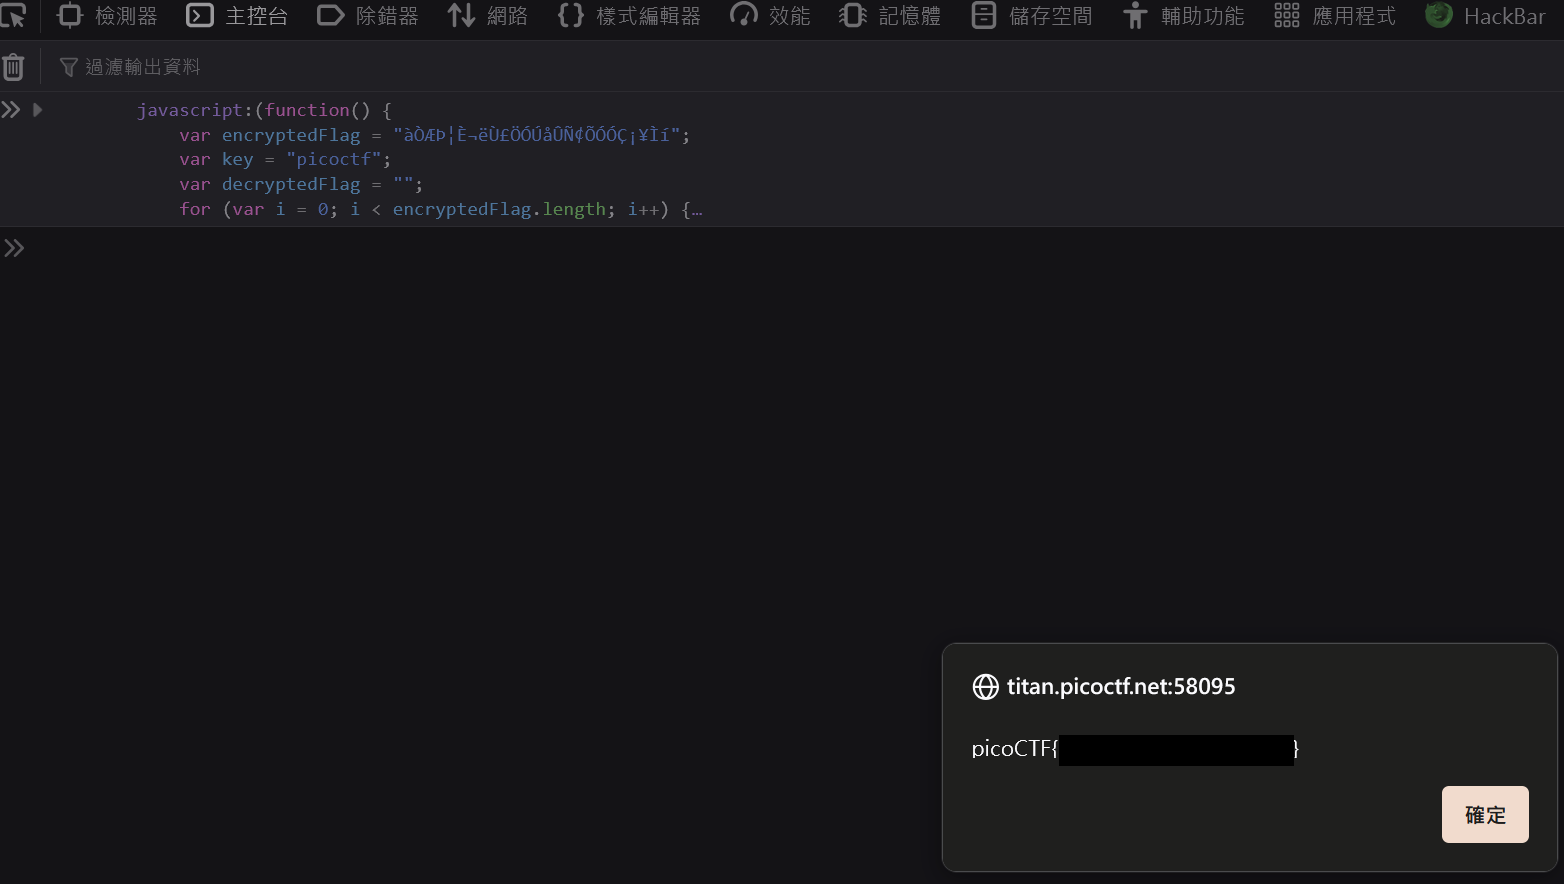Open the 輔助功能 Accessibility tab
This screenshot has height=884, width=1564.
pos(1183,16)
